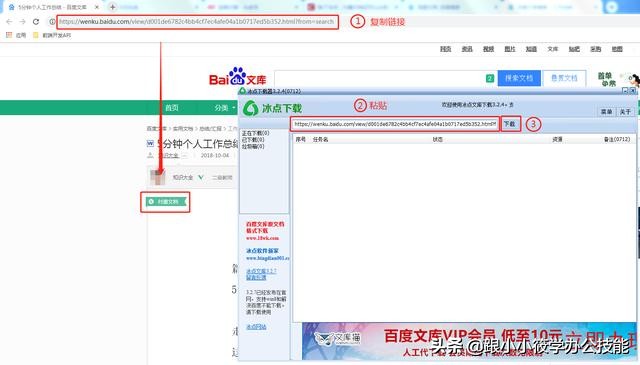This screenshot has height=365, width=640.
Task: Click the URL input field in the downloader
Action: pos(395,124)
